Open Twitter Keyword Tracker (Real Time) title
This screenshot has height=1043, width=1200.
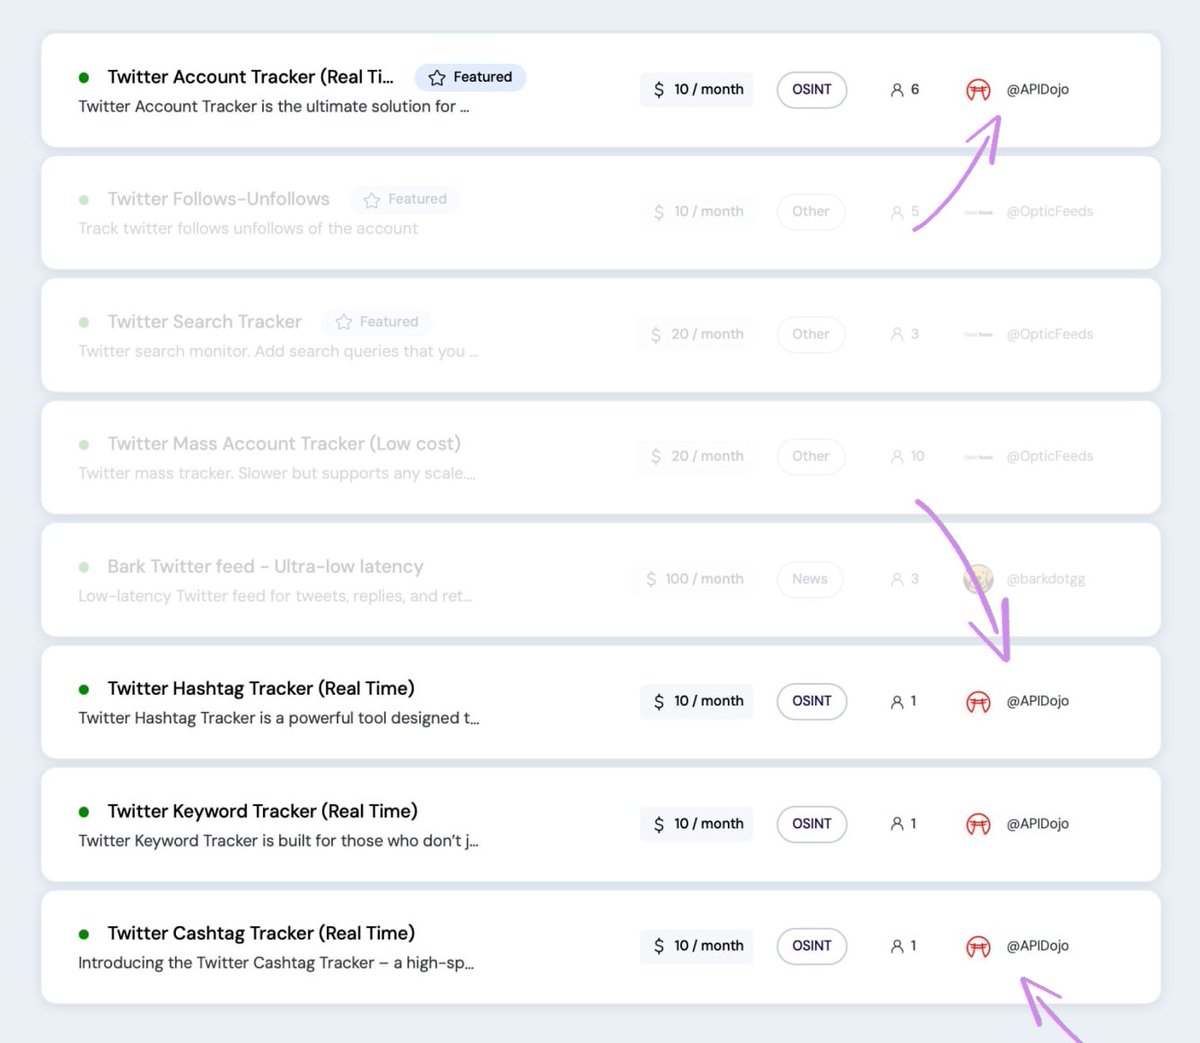[x=262, y=811]
